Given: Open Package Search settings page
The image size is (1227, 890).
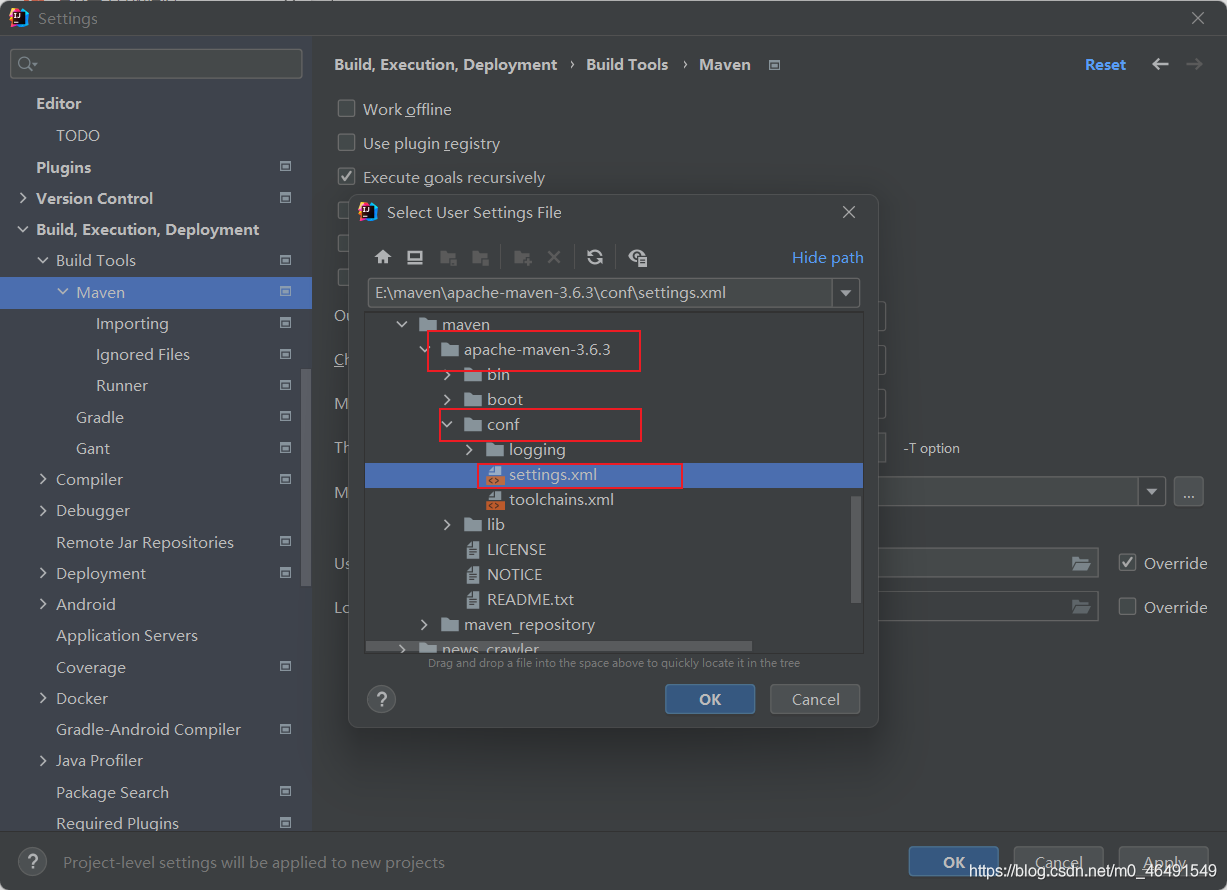Looking at the screenshot, I should [x=112, y=792].
